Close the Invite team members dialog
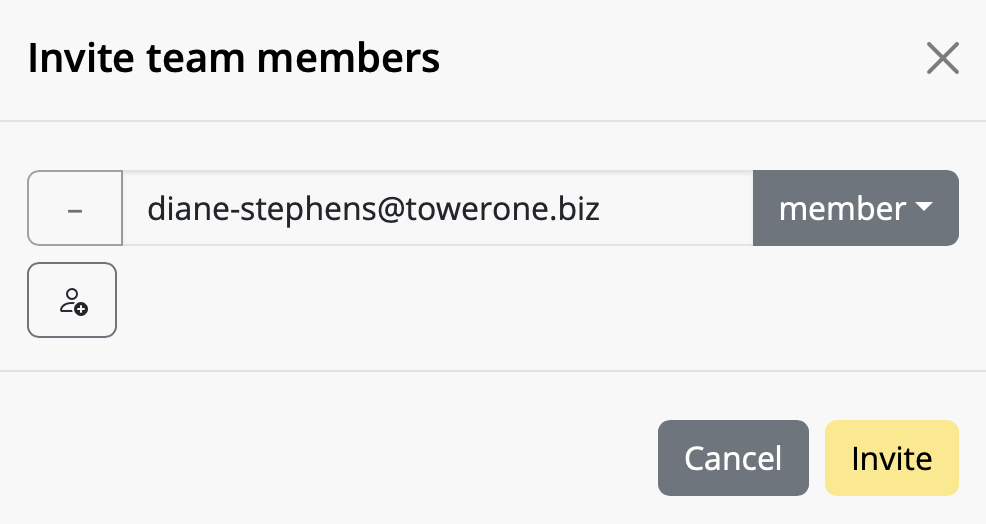This screenshot has height=524, width=986. click(x=943, y=58)
